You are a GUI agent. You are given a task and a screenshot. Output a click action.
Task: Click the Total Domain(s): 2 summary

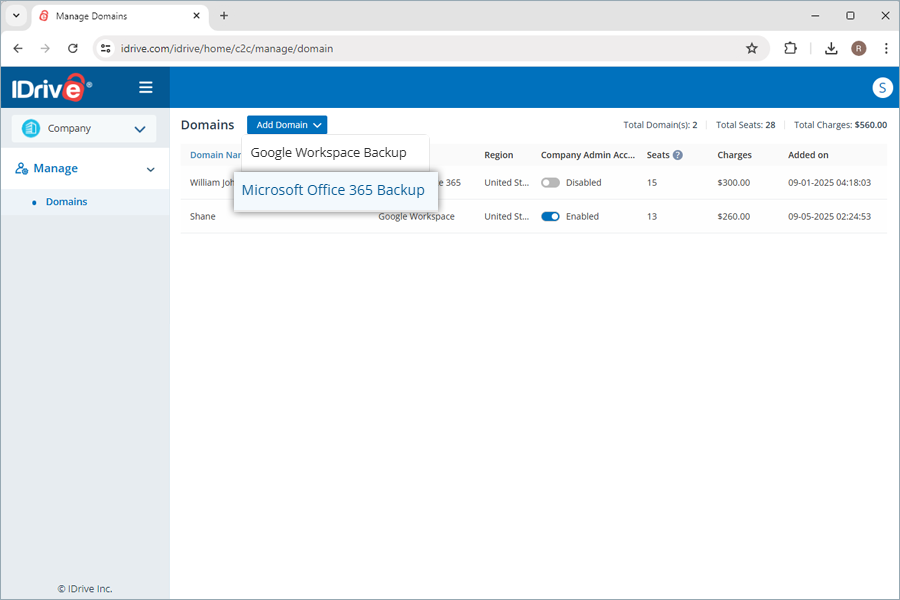660,125
